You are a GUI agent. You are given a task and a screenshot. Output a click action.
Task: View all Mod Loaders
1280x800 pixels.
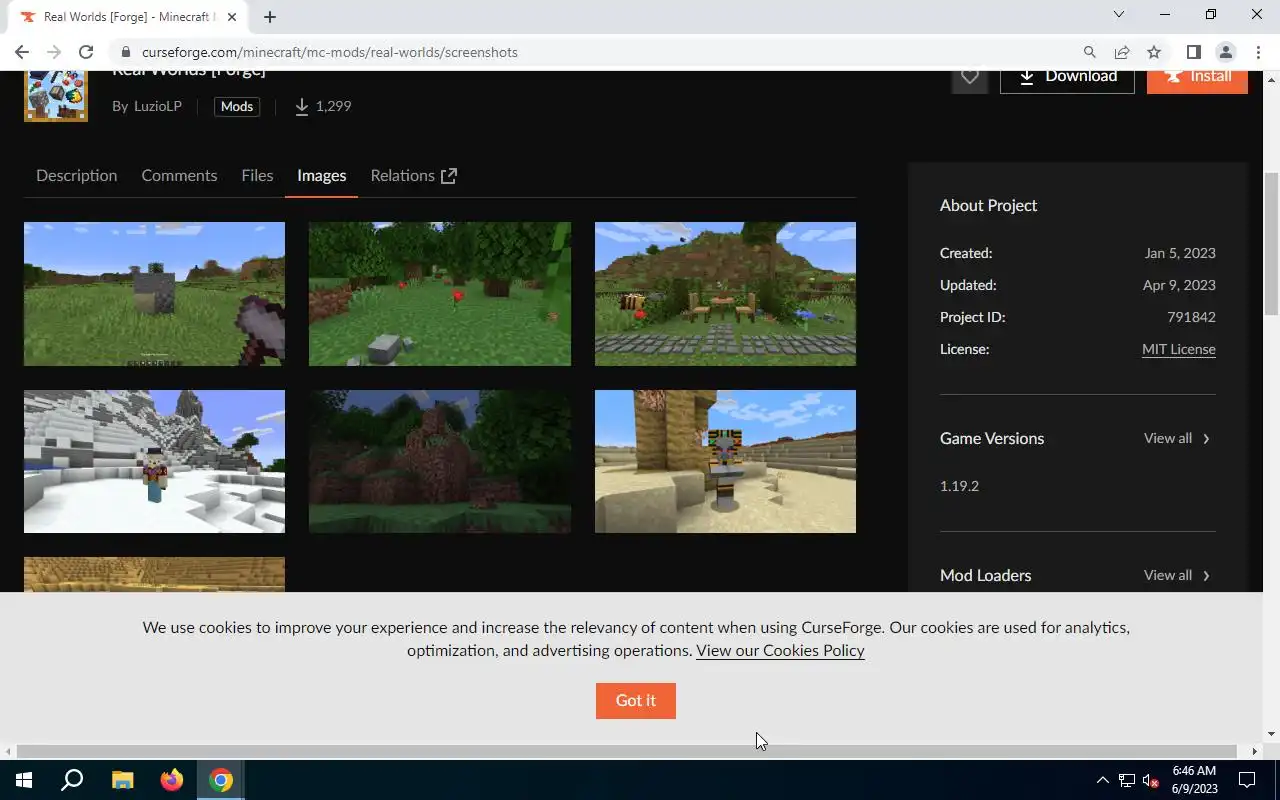(x=1177, y=575)
